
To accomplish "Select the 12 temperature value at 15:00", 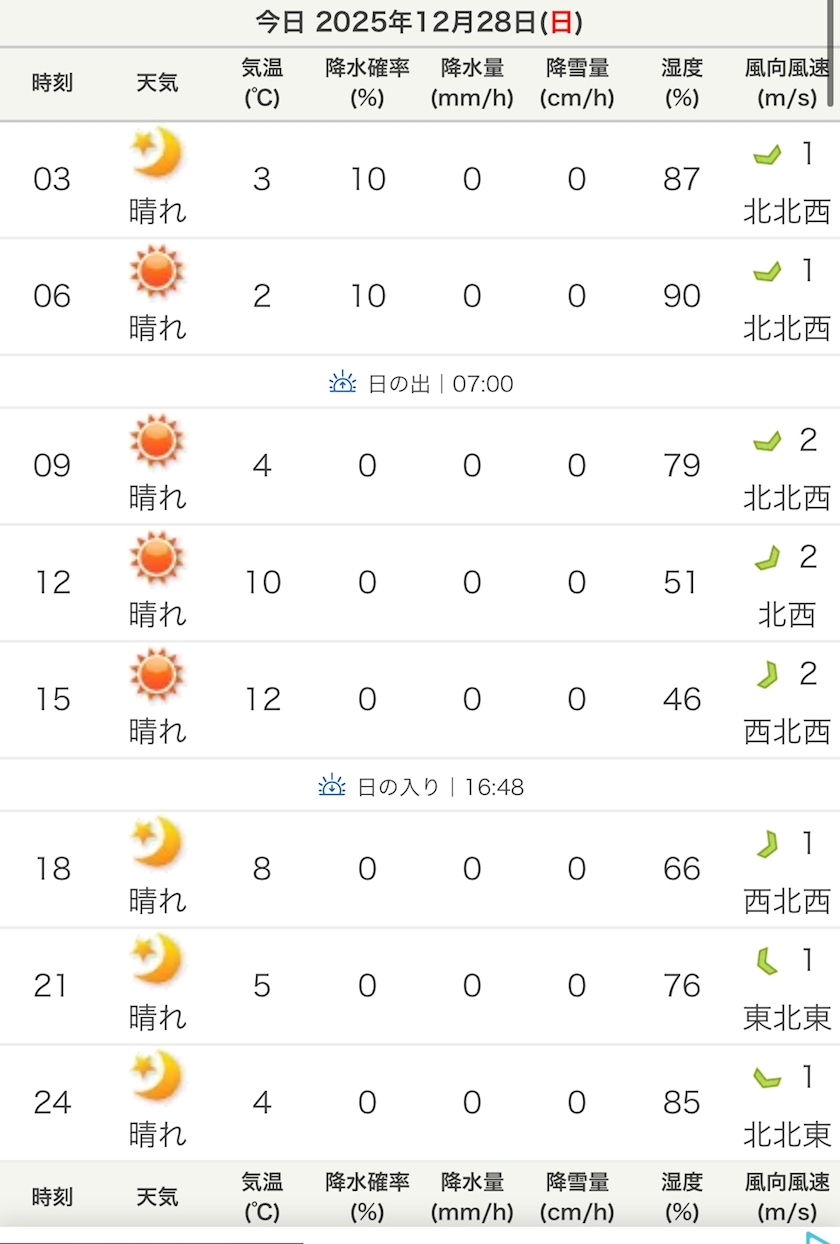I will click(x=262, y=699).
